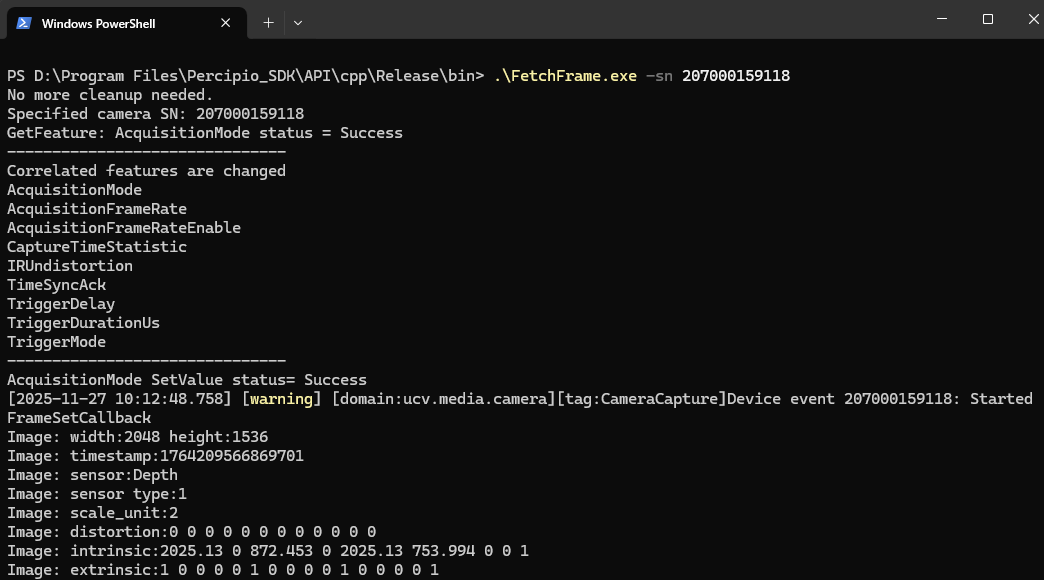Screen dimensions: 1044x580
Task: Click the PowerShell icon in the tab
Action: (x=24, y=22)
